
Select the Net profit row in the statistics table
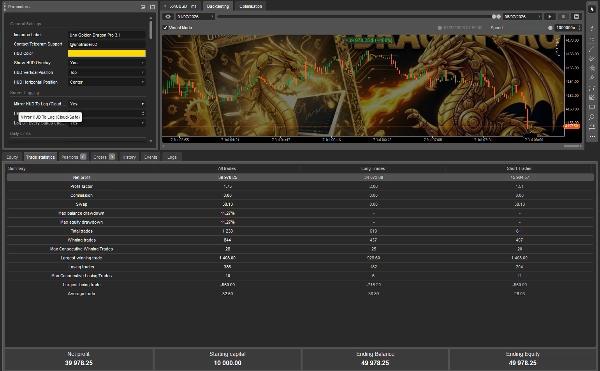300,177
